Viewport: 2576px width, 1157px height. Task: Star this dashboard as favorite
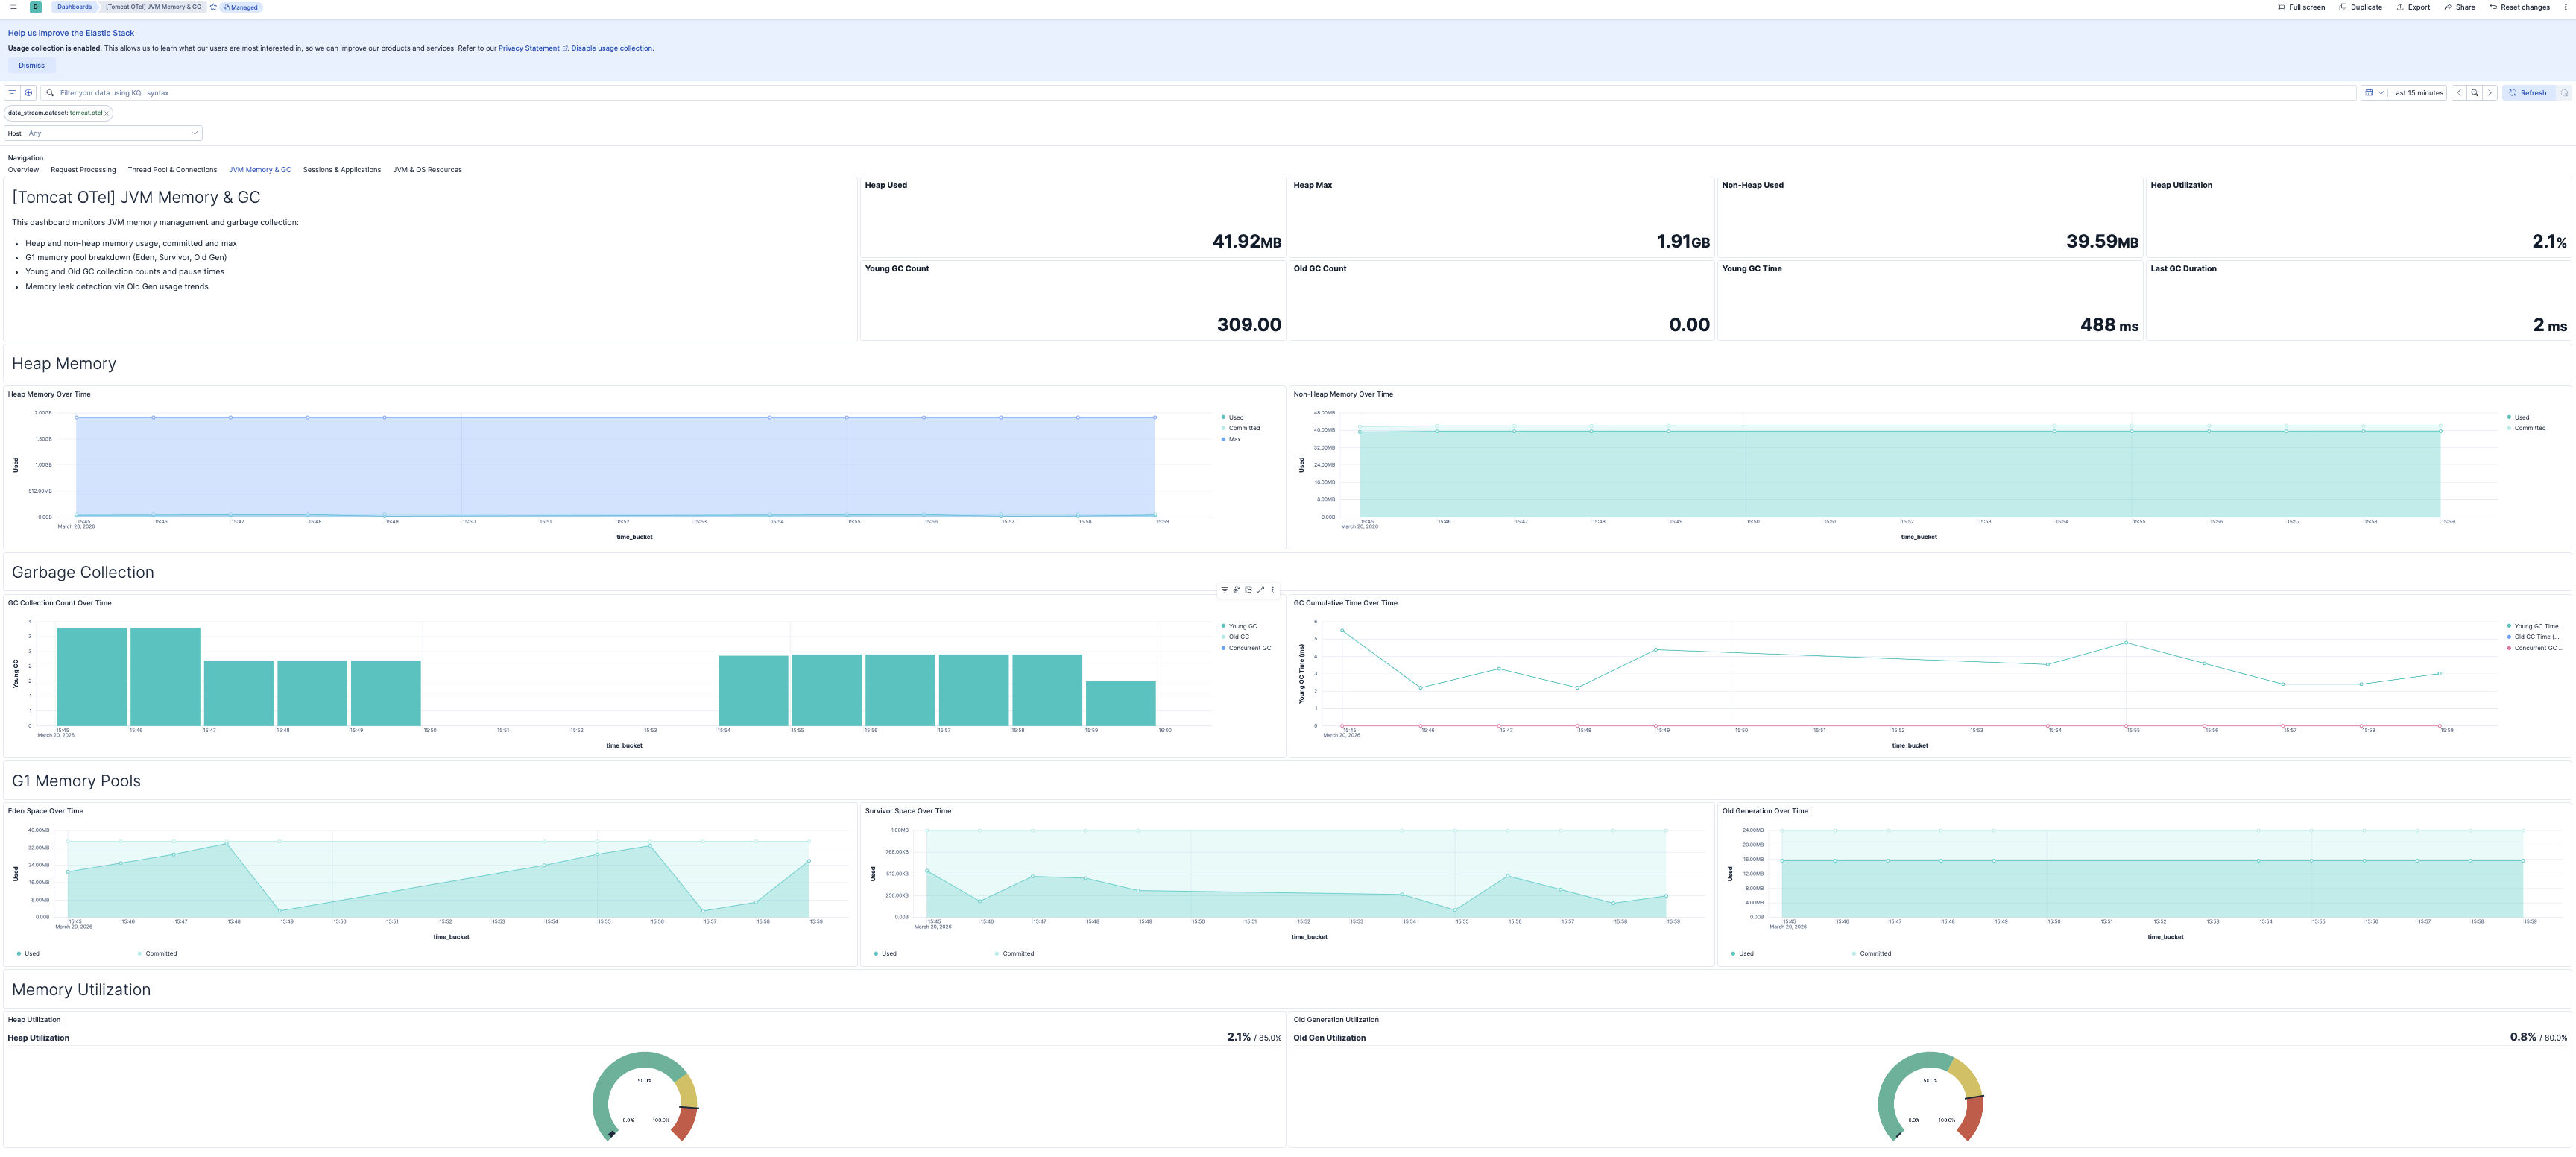(x=213, y=7)
